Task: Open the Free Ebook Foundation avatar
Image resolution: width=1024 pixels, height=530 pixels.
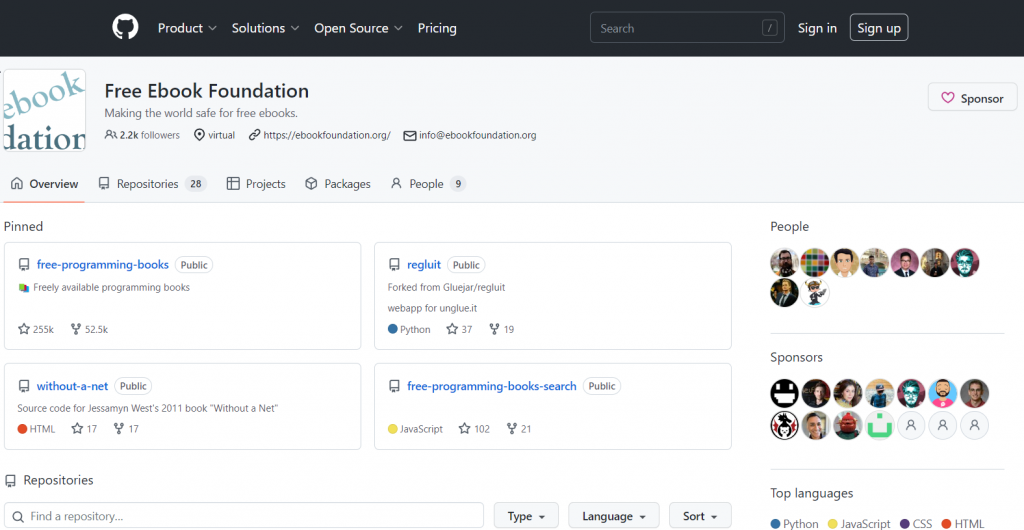Action: pyautogui.click(x=44, y=110)
